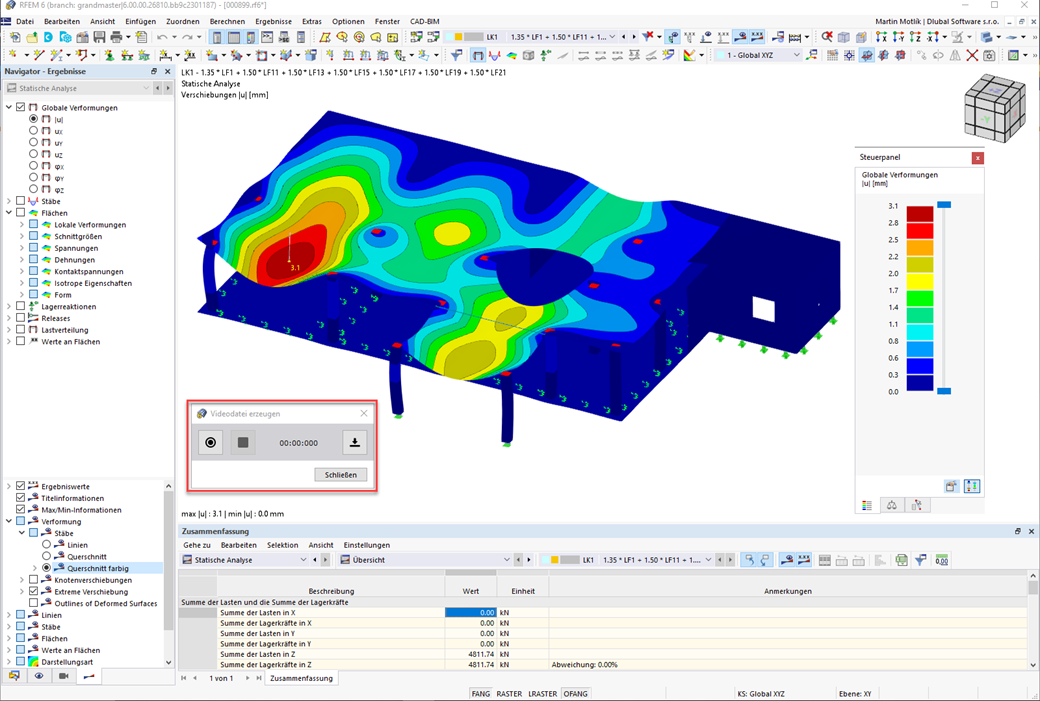Click the funnel filter icon in Zusammenfassung toolbar
Viewport: 1040px width, 701px height.
click(x=921, y=560)
